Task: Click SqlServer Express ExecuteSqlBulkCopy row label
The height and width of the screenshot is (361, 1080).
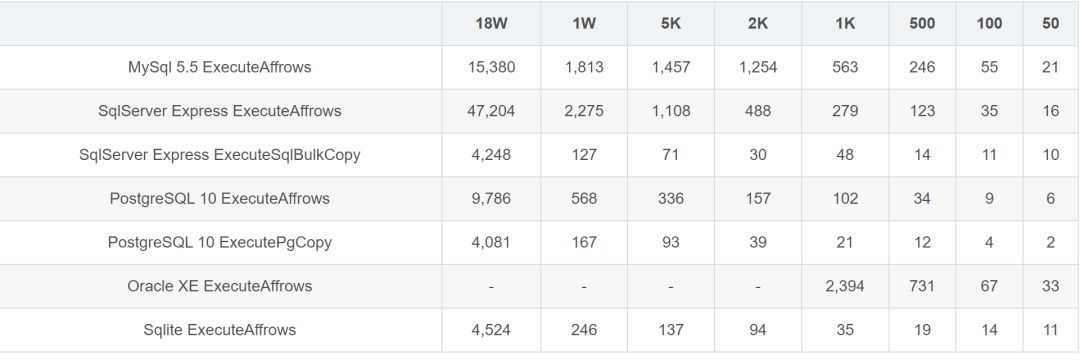Action: [x=220, y=154]
